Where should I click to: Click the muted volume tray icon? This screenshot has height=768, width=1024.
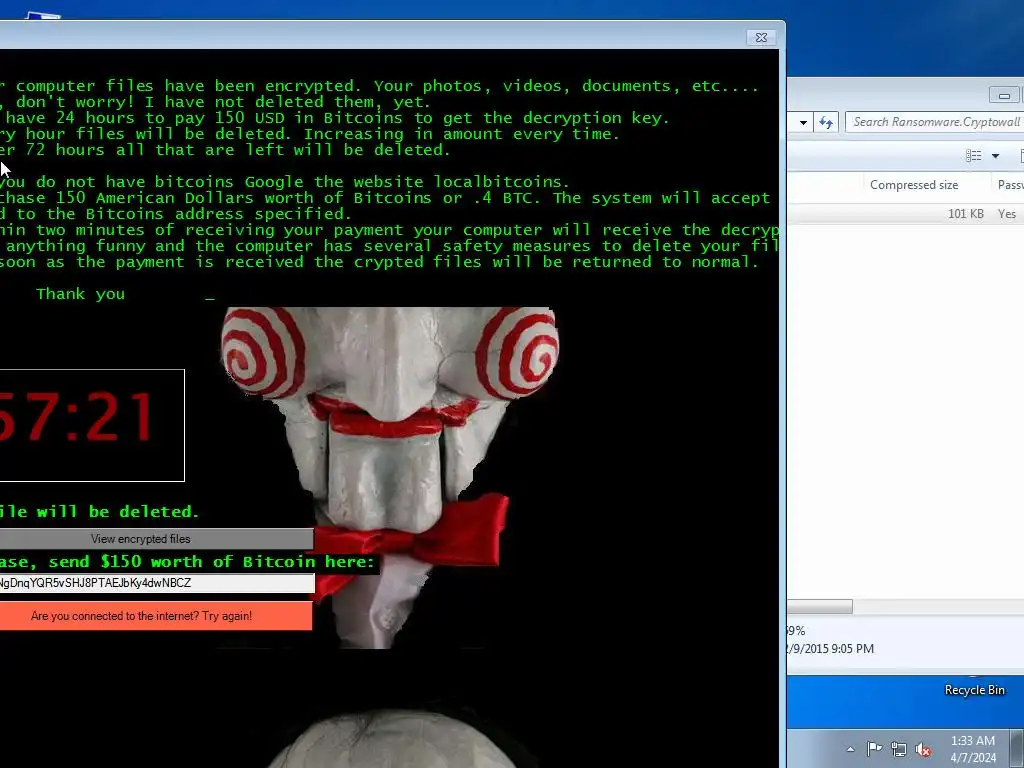click(x=923, y=750)
